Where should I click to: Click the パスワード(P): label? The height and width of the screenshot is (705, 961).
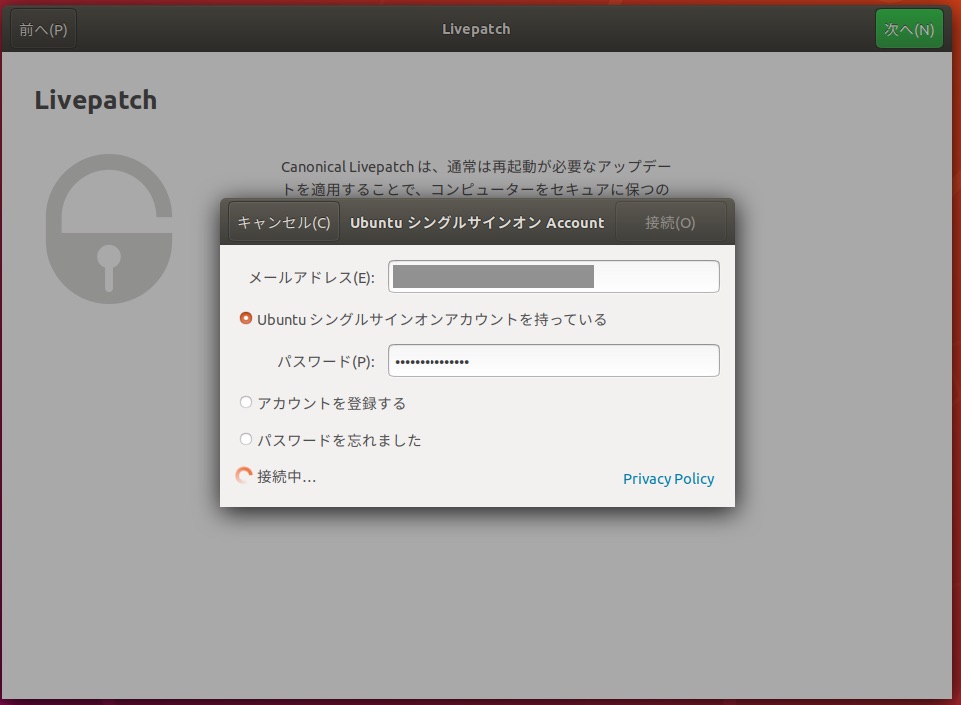pos(326,362)
